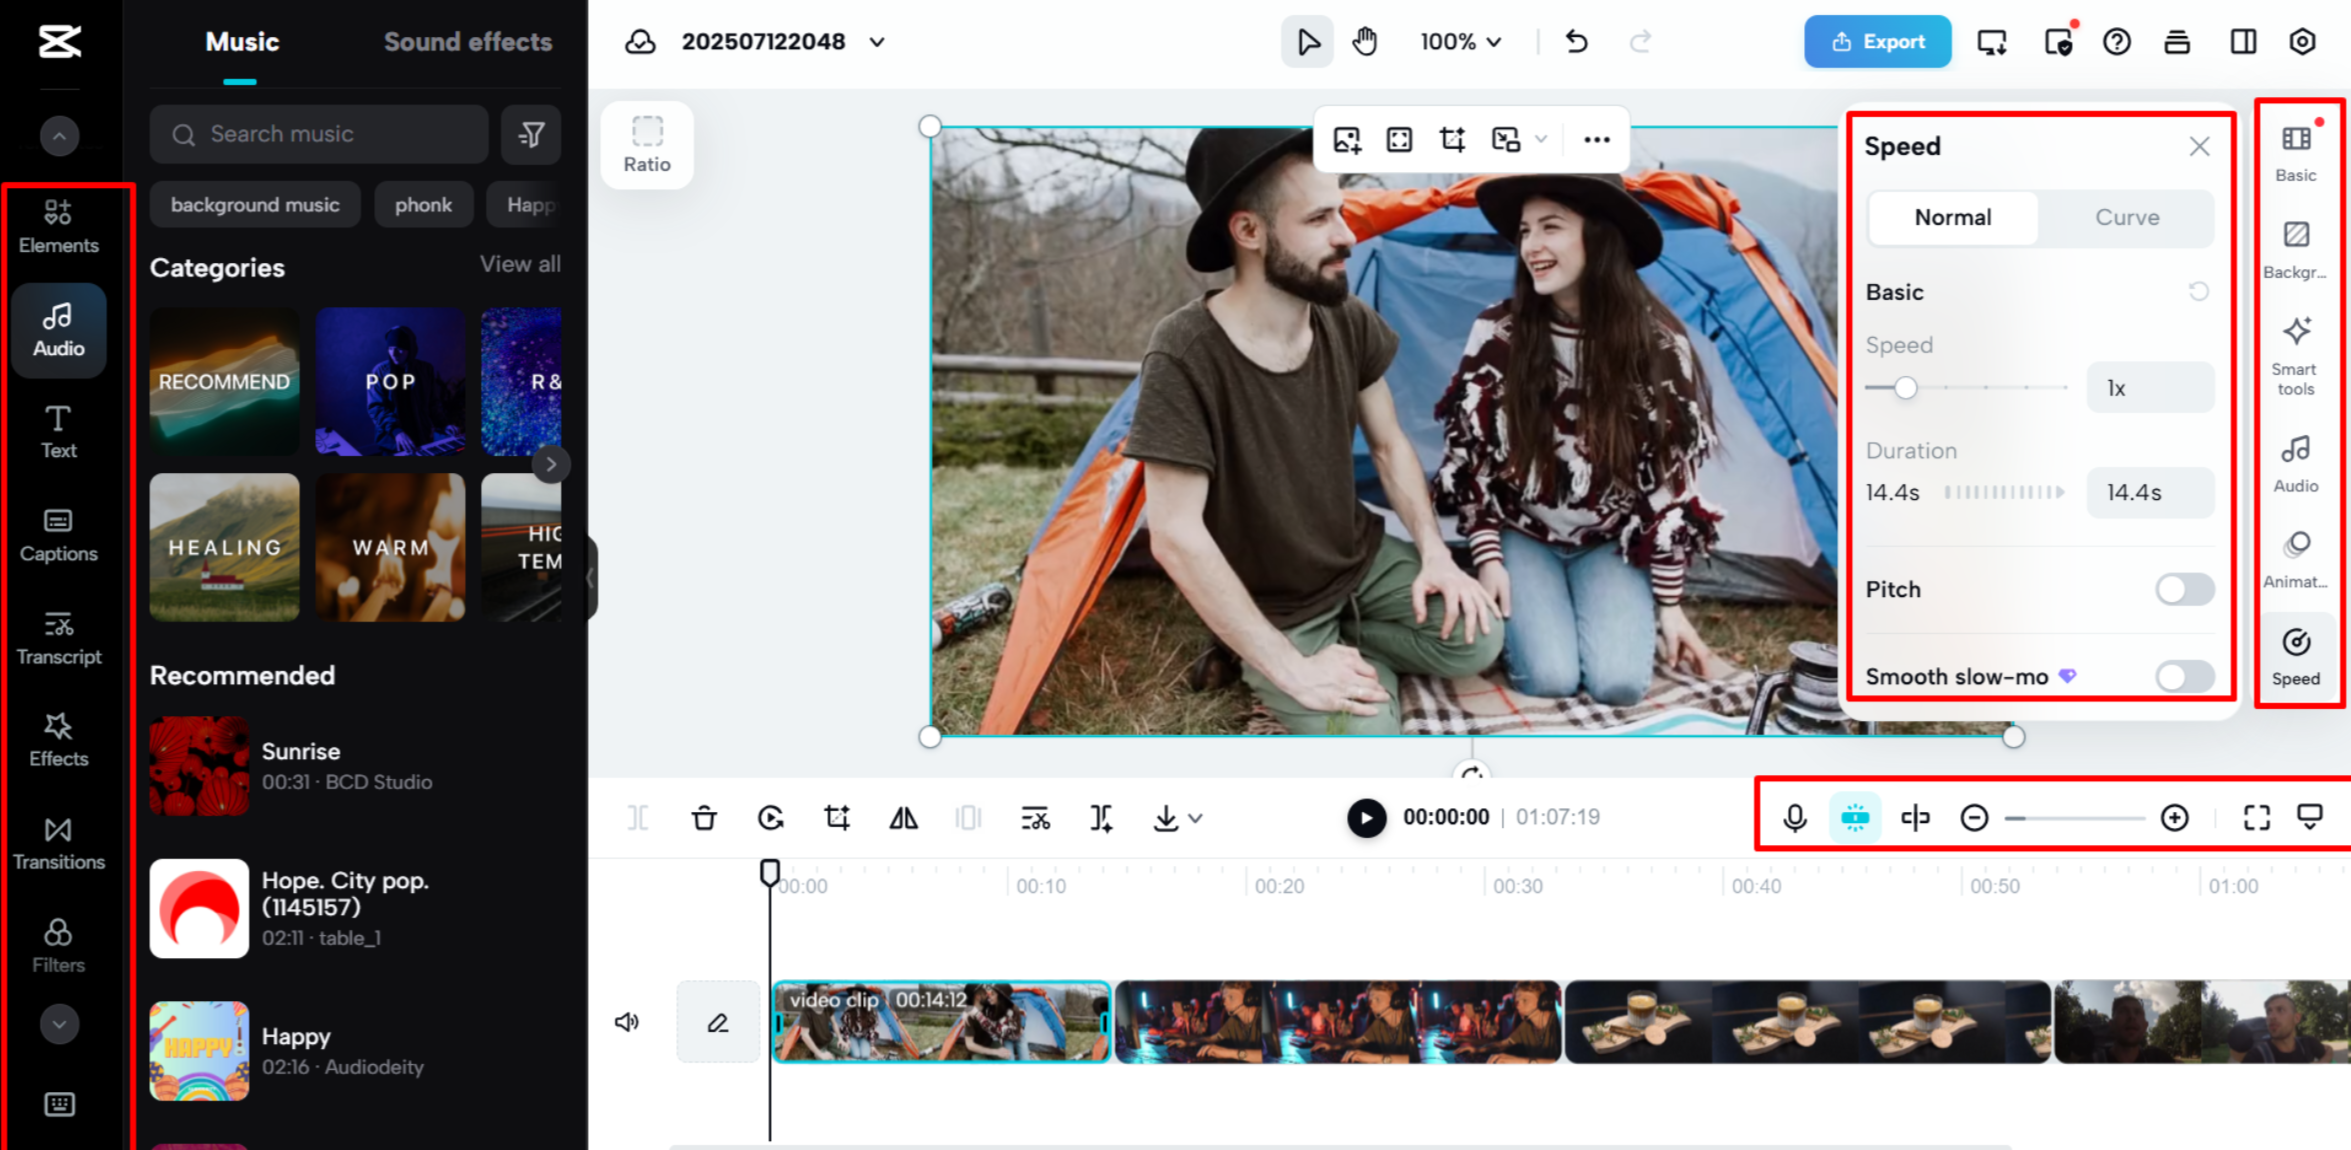Viewport: 2351px width, 1150px height.
Task: Start voice recording with microphone icon
Action: pos(1795,818)
